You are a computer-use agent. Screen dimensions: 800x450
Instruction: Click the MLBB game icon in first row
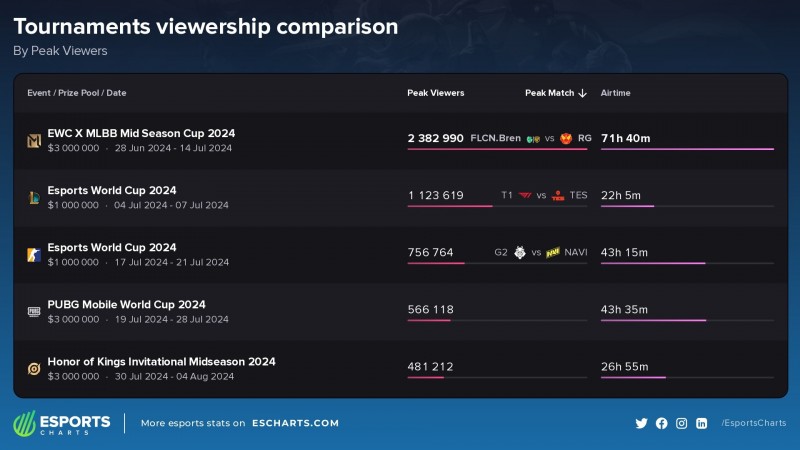point(33,141)
